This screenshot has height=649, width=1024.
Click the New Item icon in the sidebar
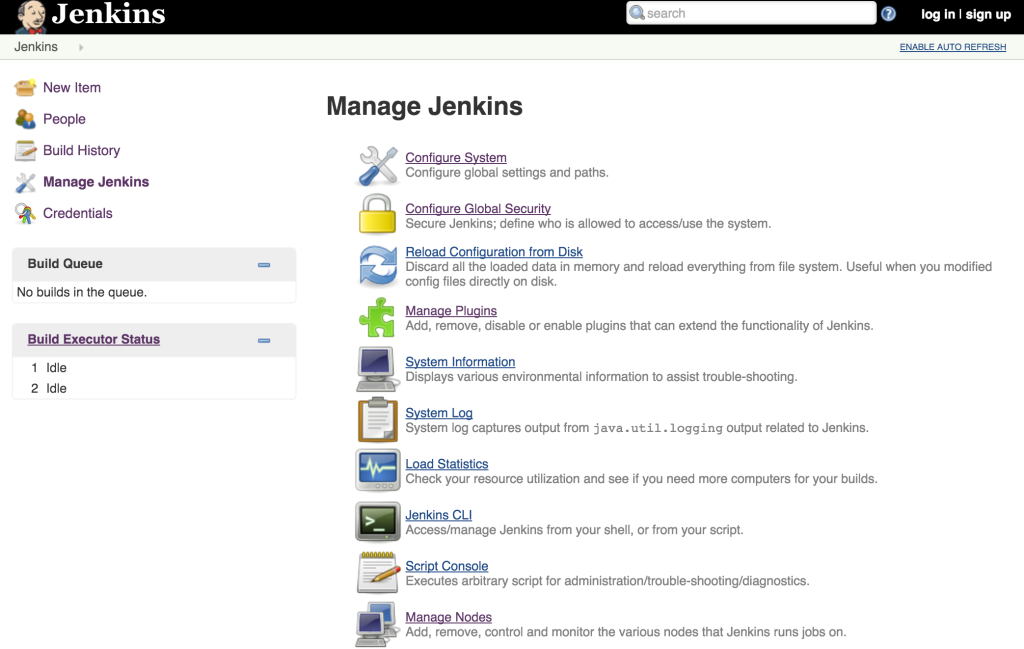[x=24, y=87]
